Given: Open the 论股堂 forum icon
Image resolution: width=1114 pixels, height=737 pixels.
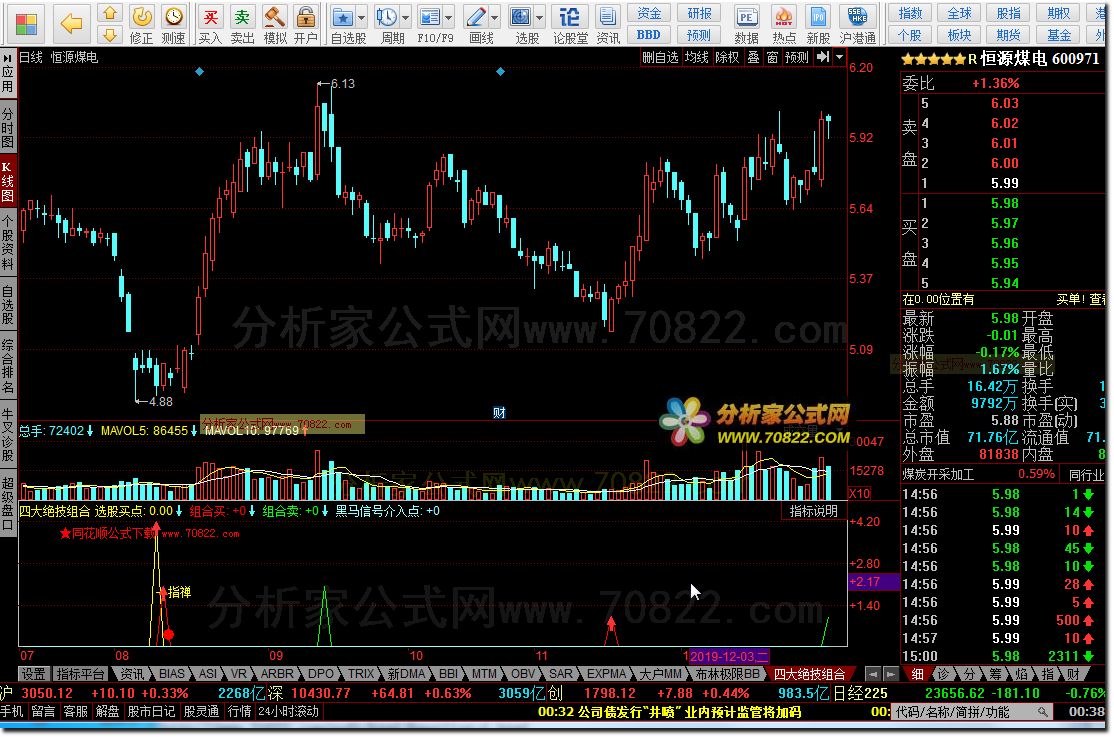Looking at the screenshot, I should 570,16.
